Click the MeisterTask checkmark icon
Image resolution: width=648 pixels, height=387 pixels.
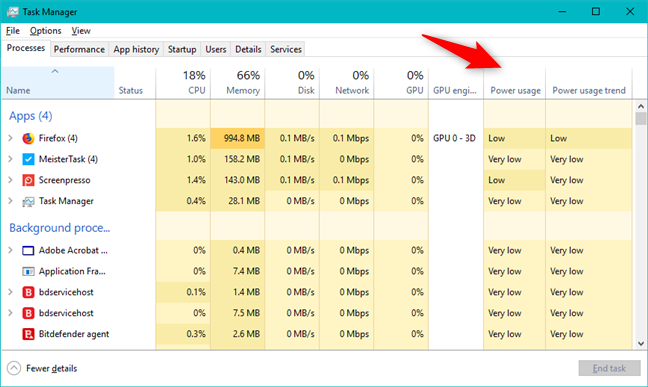point(28,159)
